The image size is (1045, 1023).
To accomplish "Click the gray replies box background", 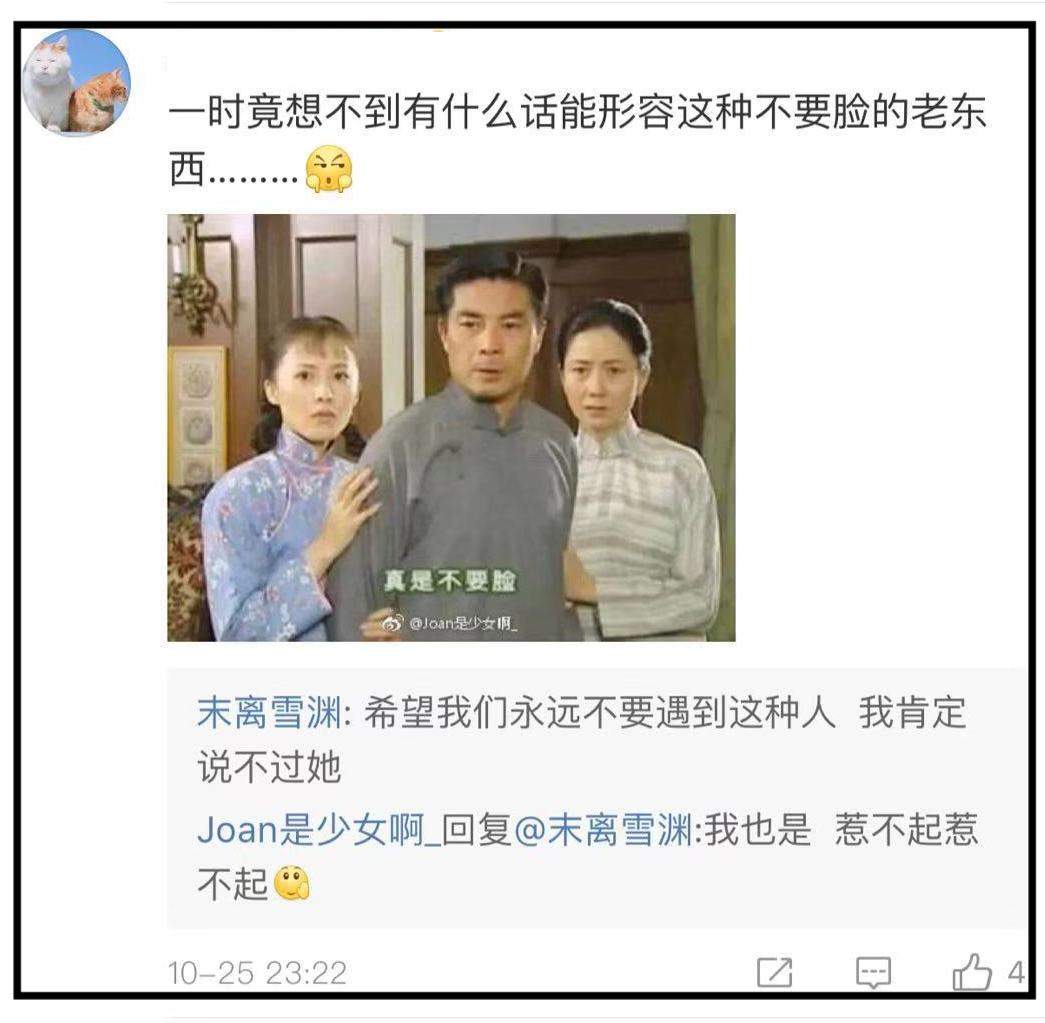I will 596,798.
